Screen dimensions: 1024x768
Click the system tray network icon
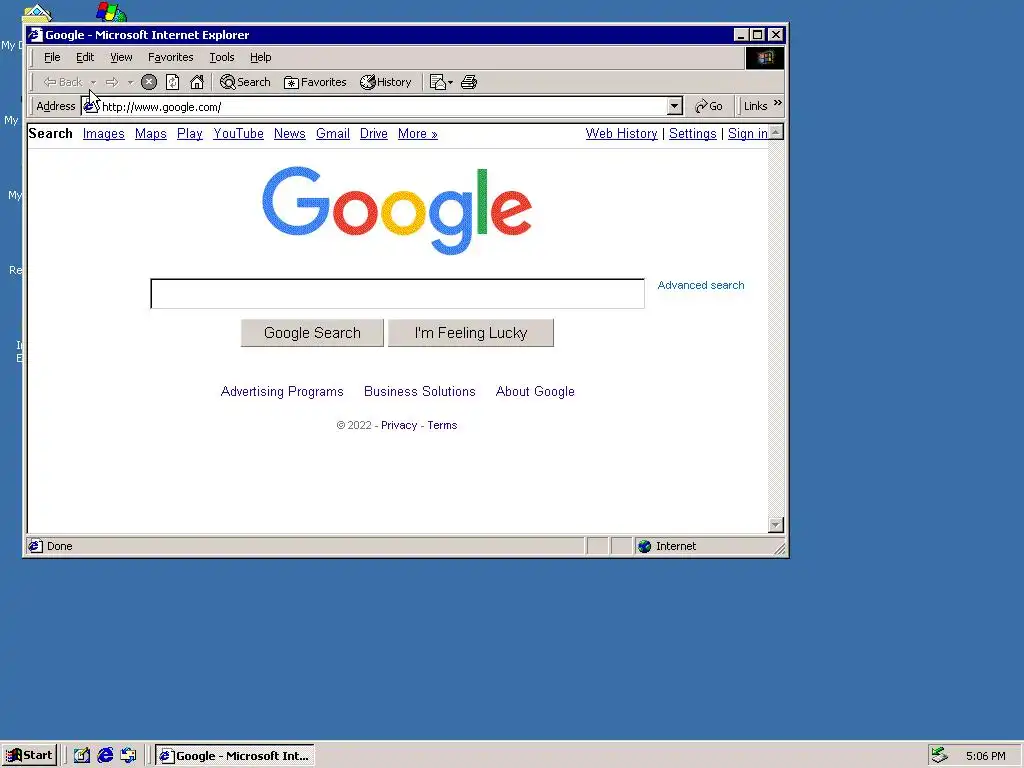939,756
